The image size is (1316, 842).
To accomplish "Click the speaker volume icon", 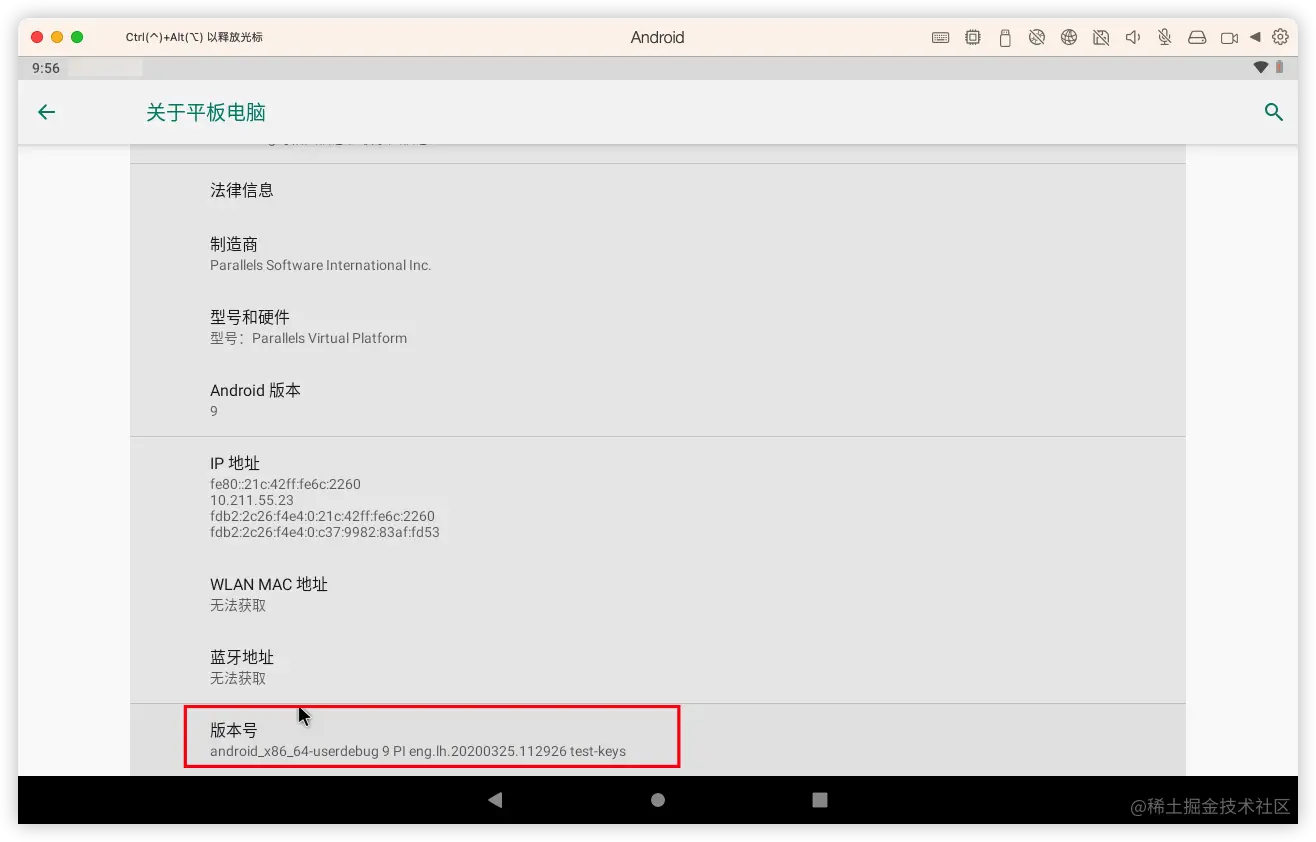I will [x=1133, y=37].
